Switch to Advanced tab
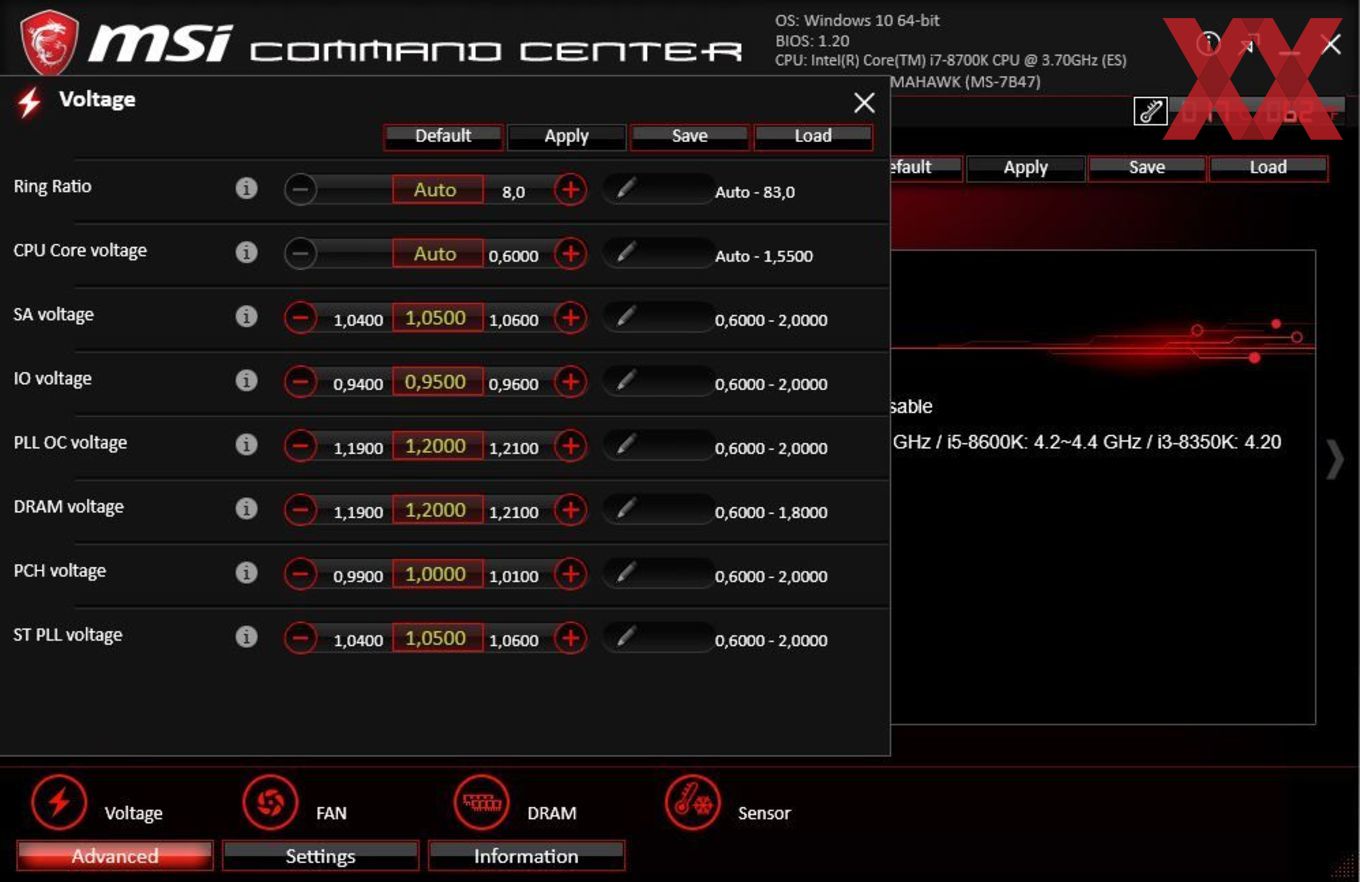 pos(115,856)
